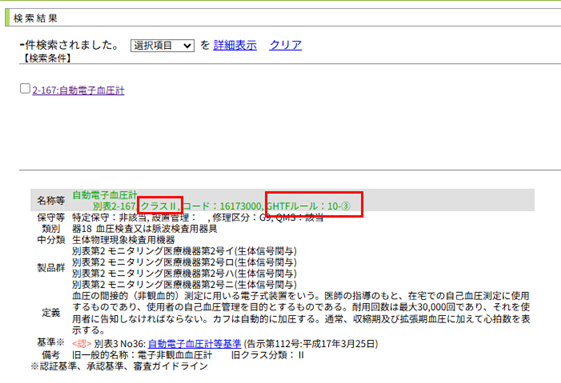Click the 詳細表示 link
Viewport: 561px width, 383px height.
pos(235,45)
